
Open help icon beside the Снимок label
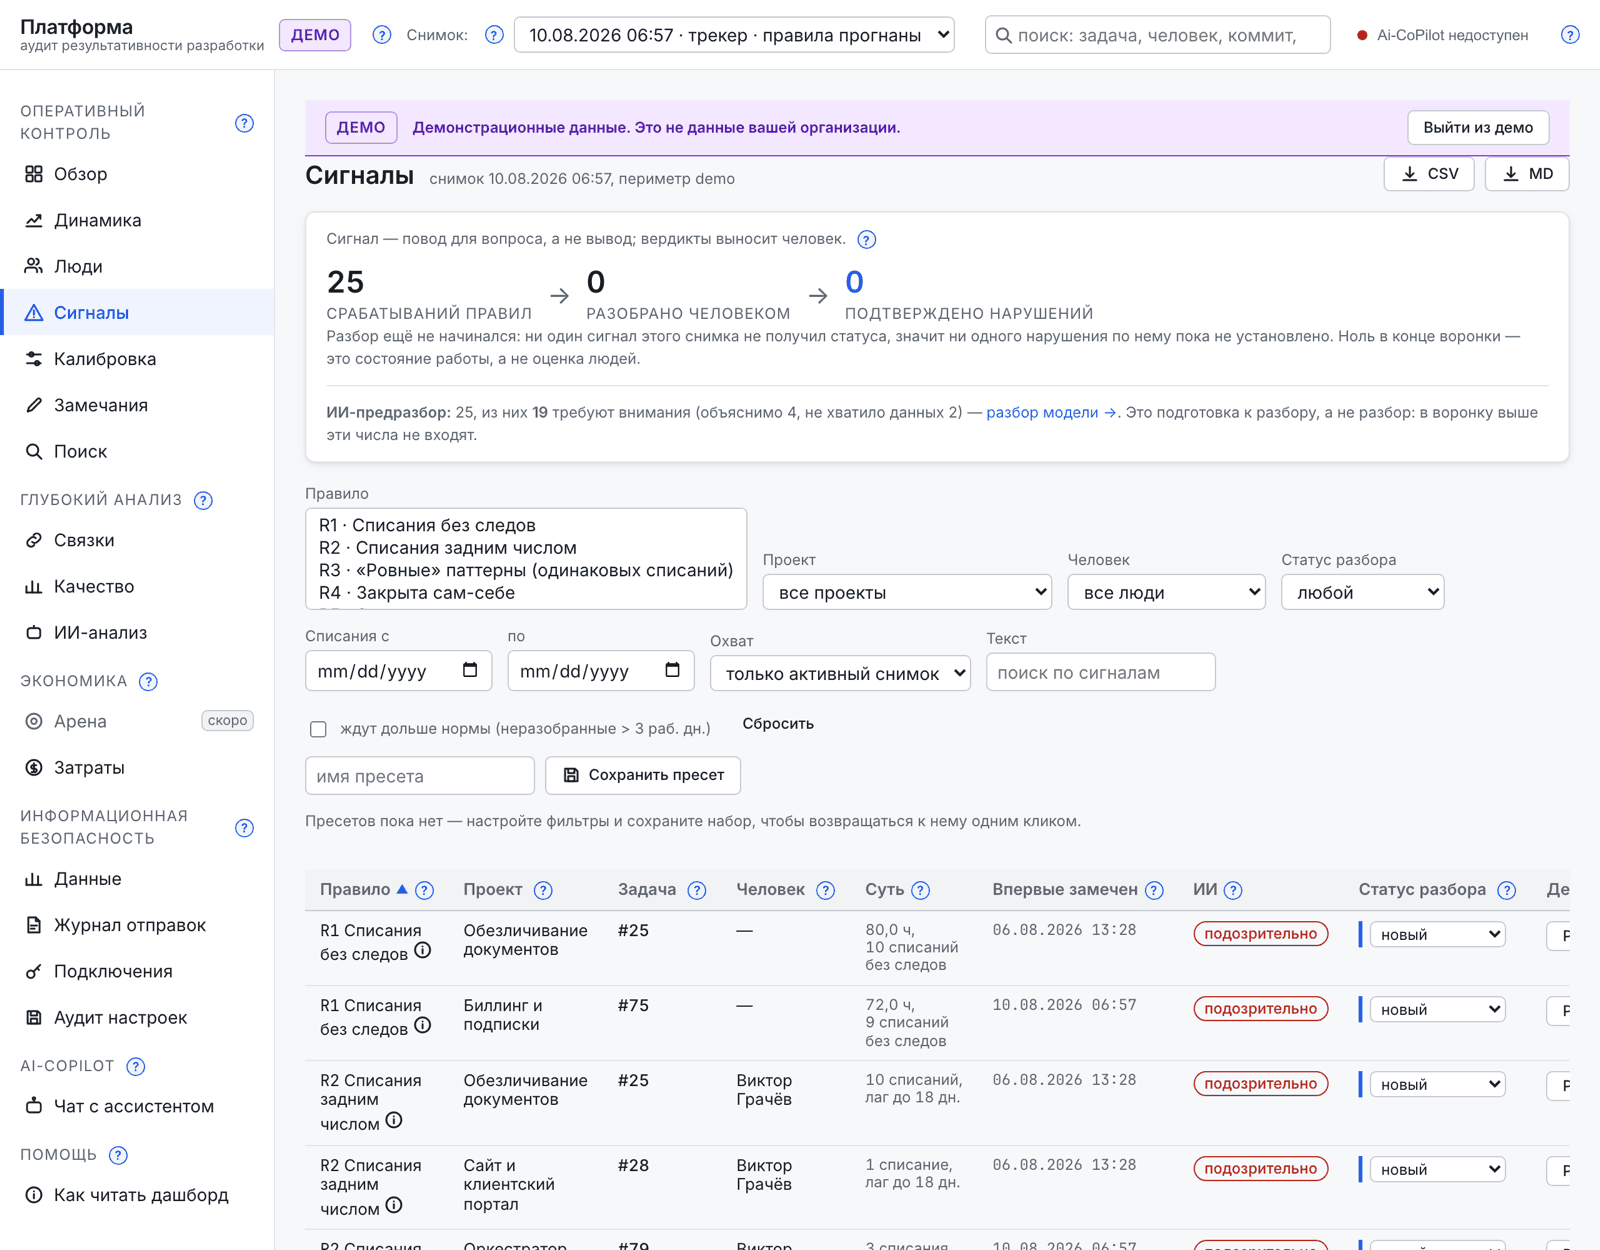point(494,35)
